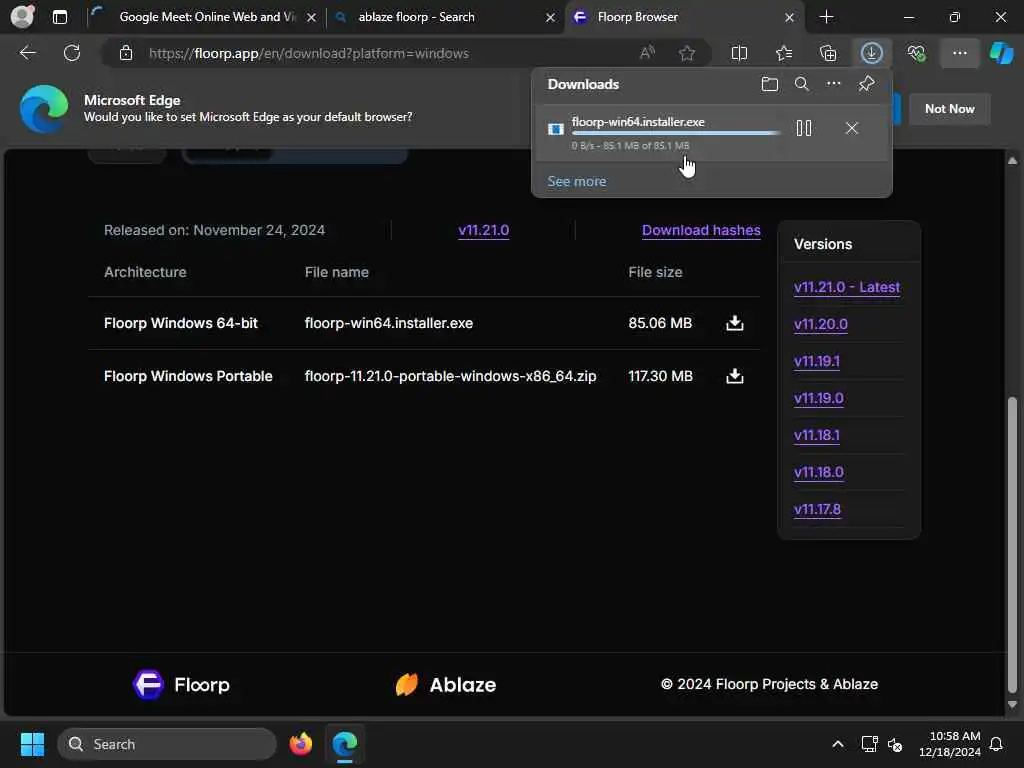View site information lock icon
Screen dimensions: 1024x768
tap(126, 54)
